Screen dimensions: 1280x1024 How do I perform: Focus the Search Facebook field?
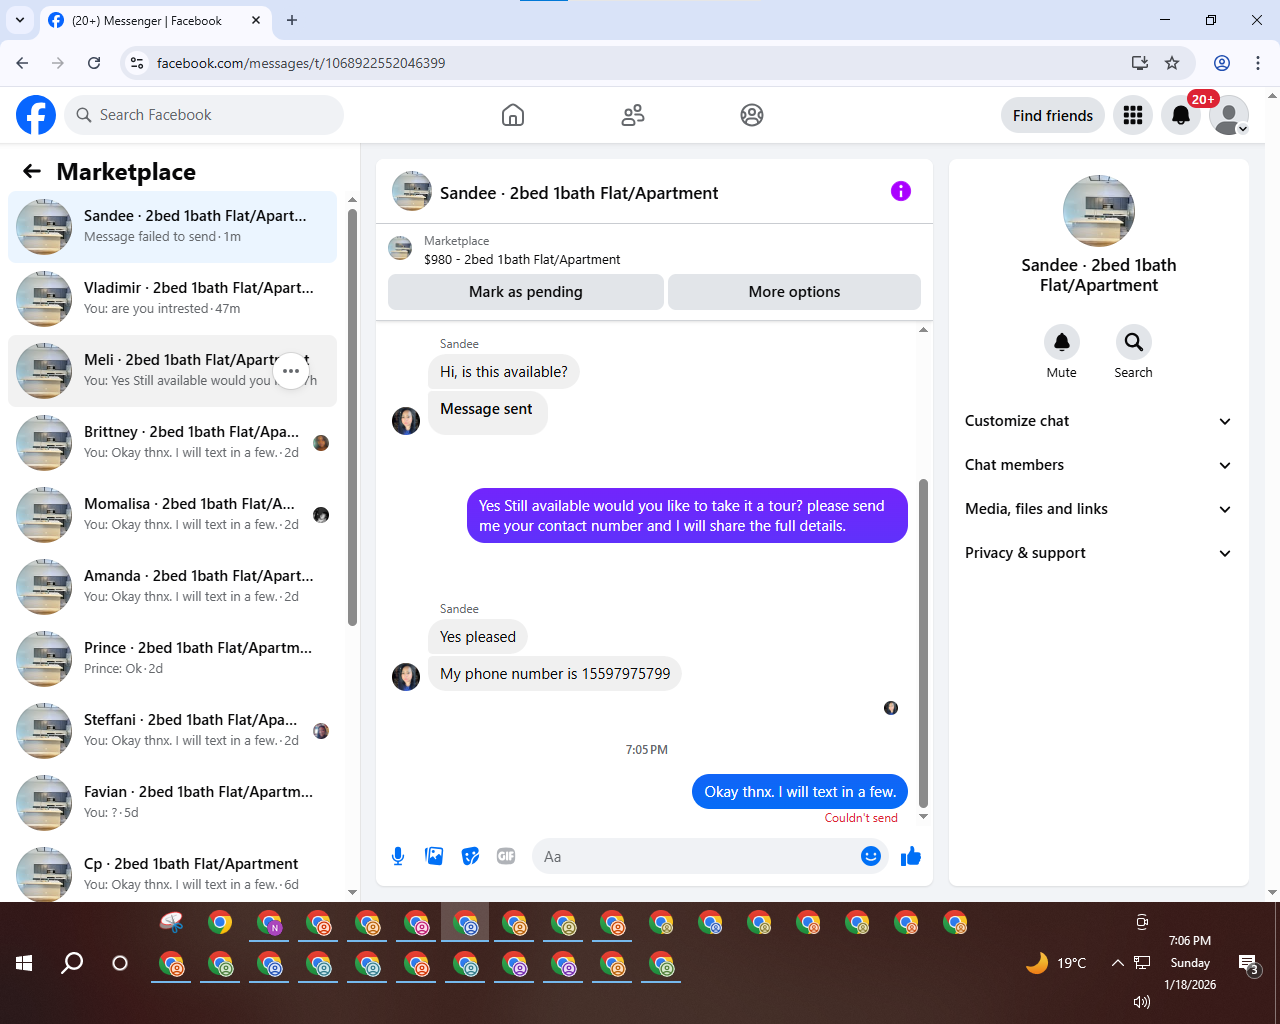204,115
